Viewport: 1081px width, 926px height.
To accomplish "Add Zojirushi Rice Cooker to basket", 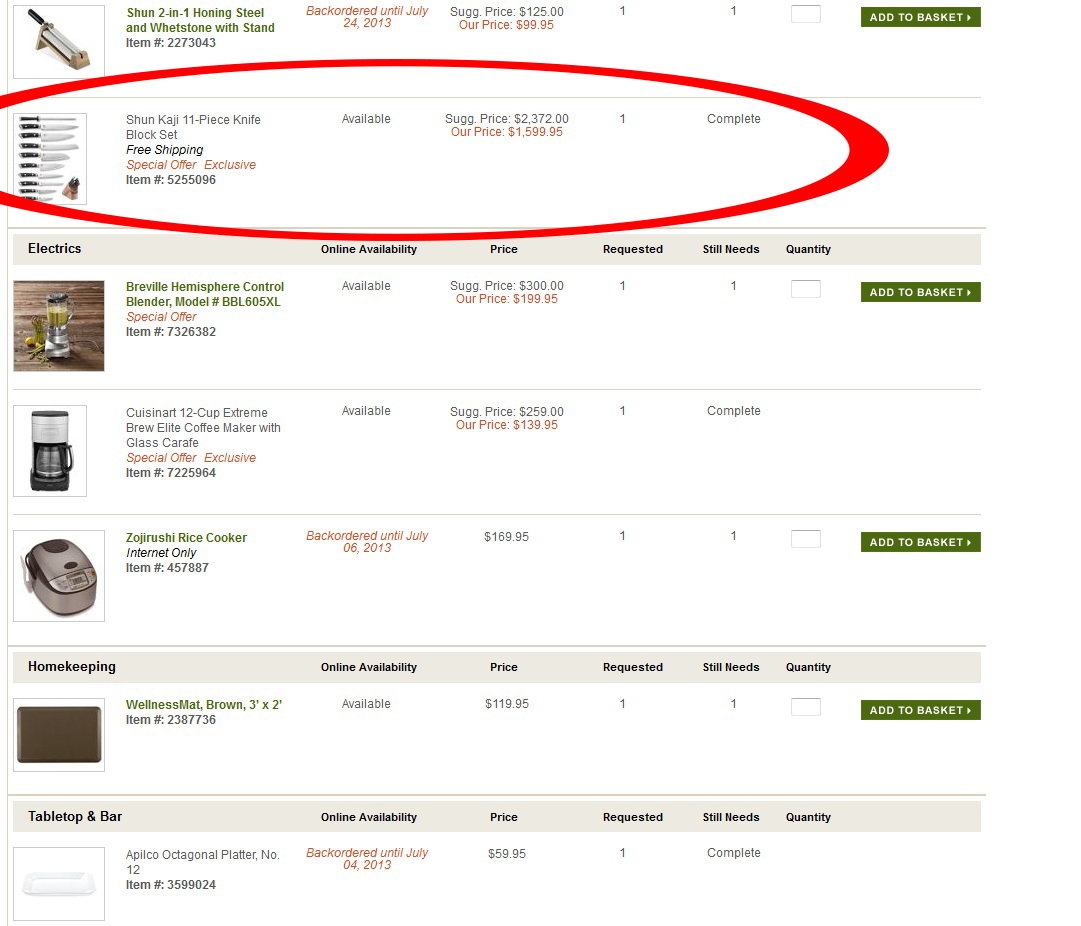I will click(920, 542).
